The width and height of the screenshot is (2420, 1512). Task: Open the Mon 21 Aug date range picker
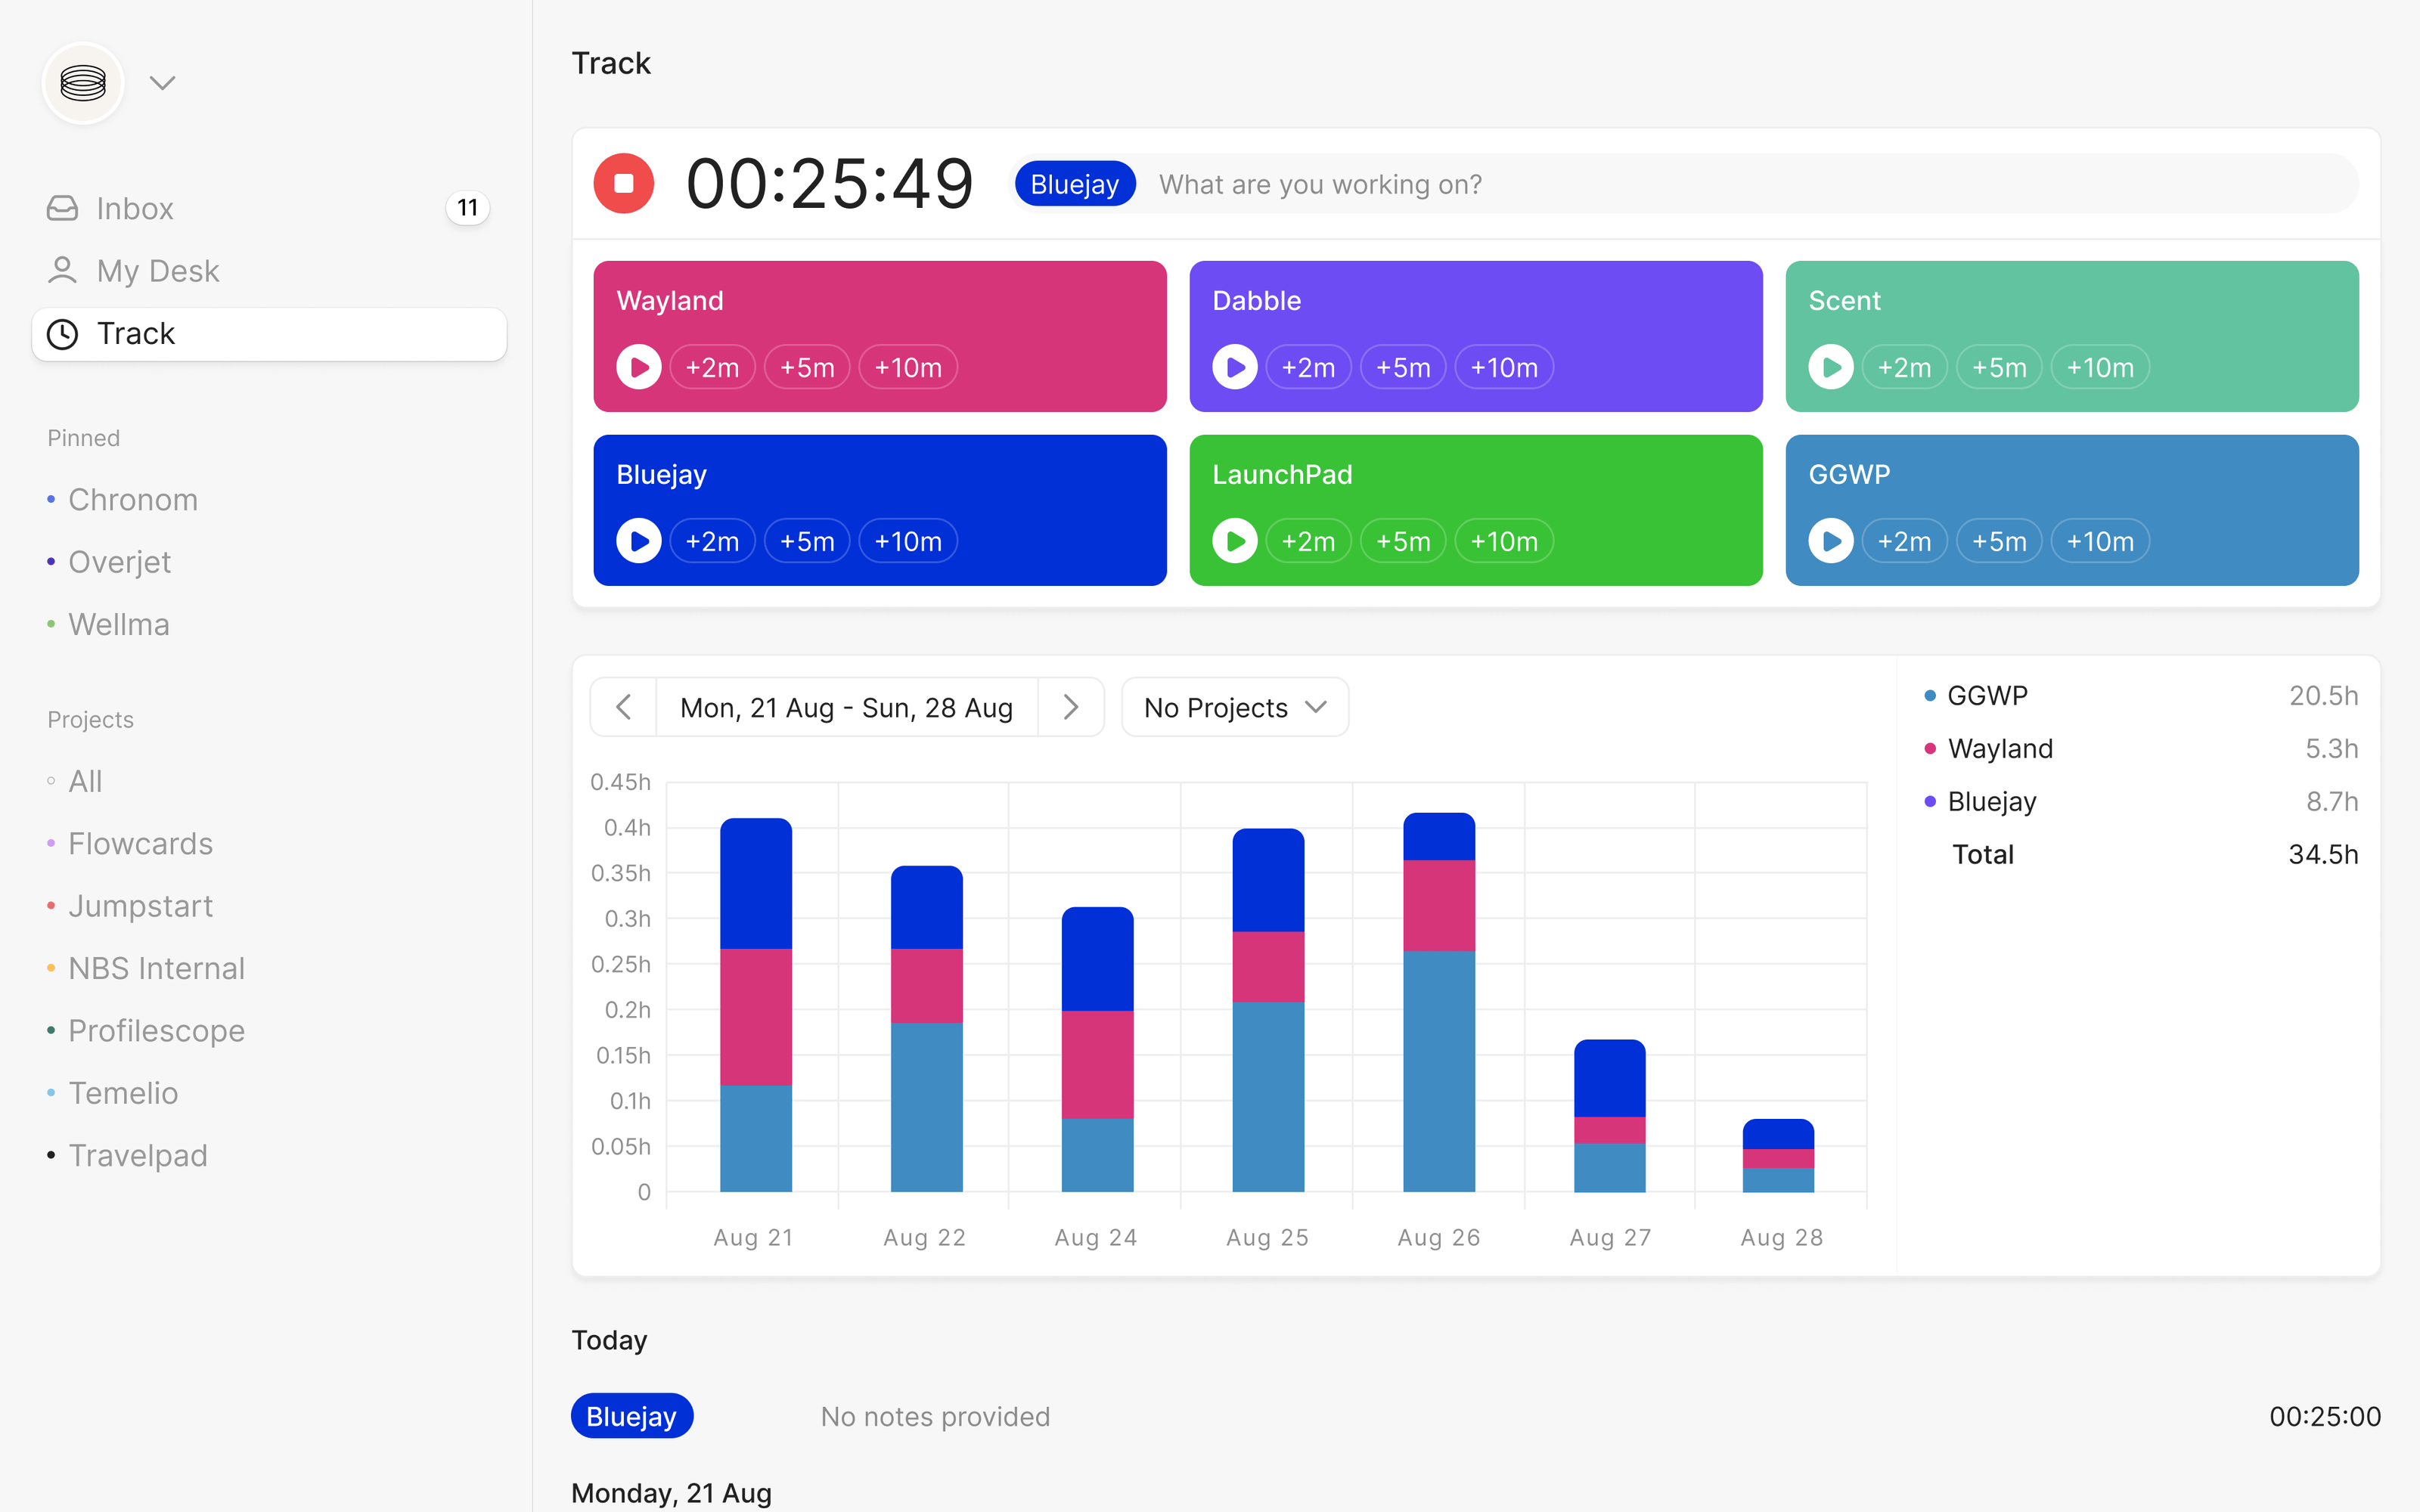pyautogui.click(x=846, y=707)
